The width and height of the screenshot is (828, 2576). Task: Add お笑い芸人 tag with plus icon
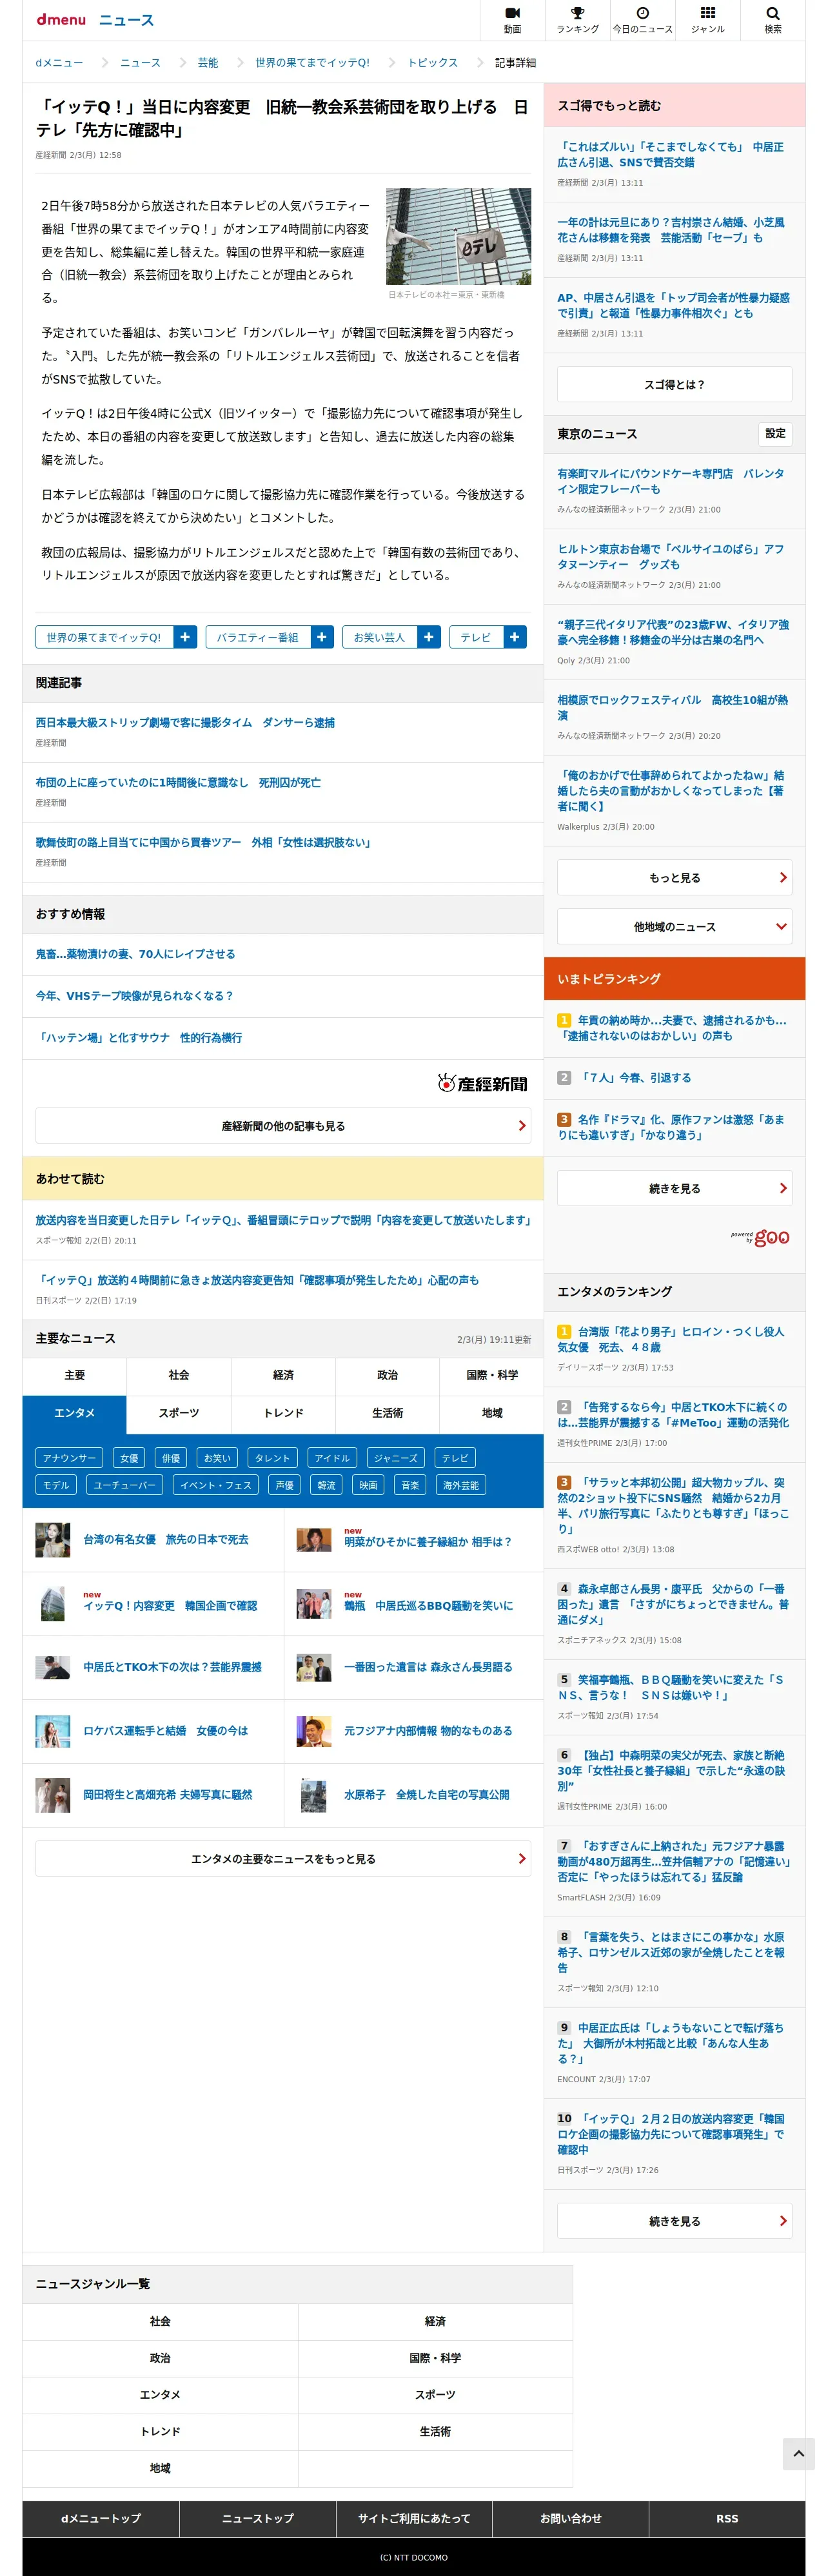(429, 637)
